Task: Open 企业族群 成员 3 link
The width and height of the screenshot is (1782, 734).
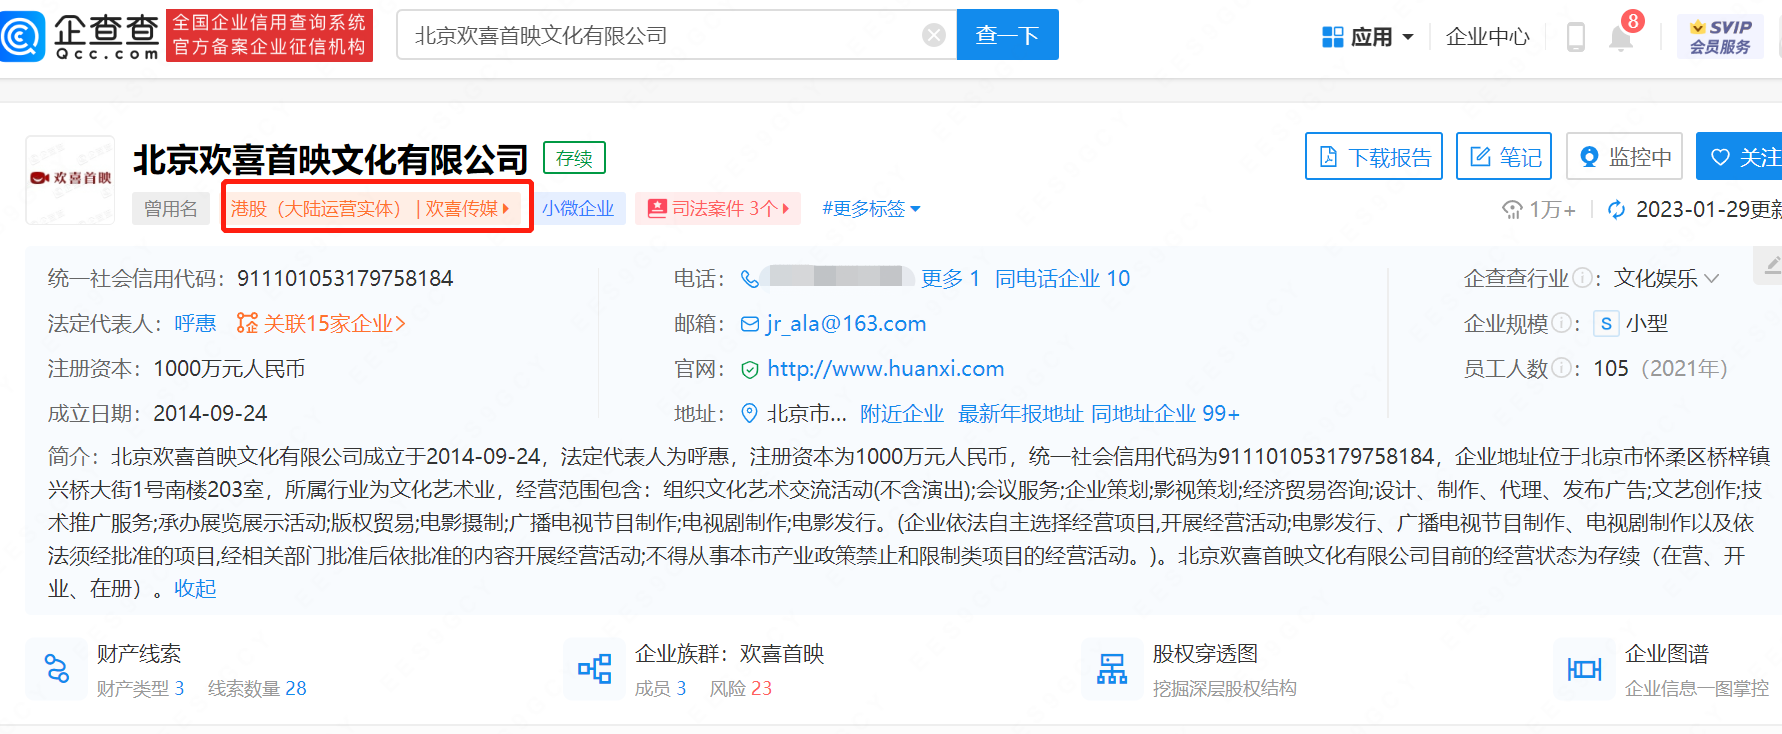Action: tap(660, 688)
